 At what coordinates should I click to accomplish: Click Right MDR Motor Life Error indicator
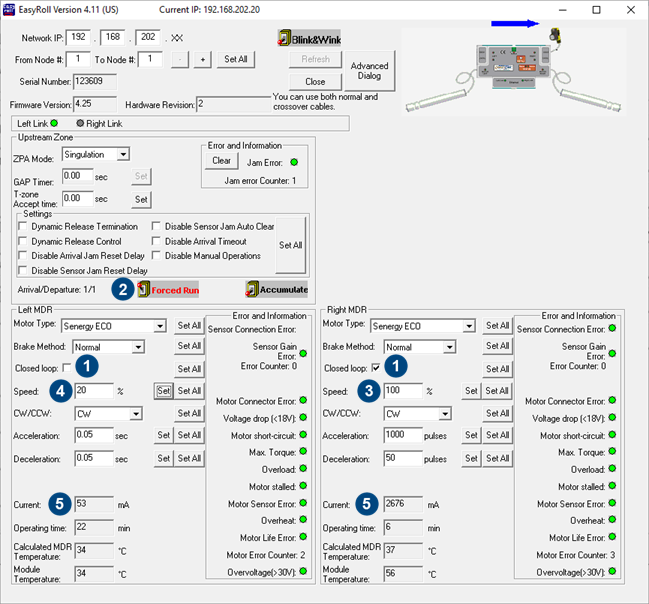[x=612, y=537]
